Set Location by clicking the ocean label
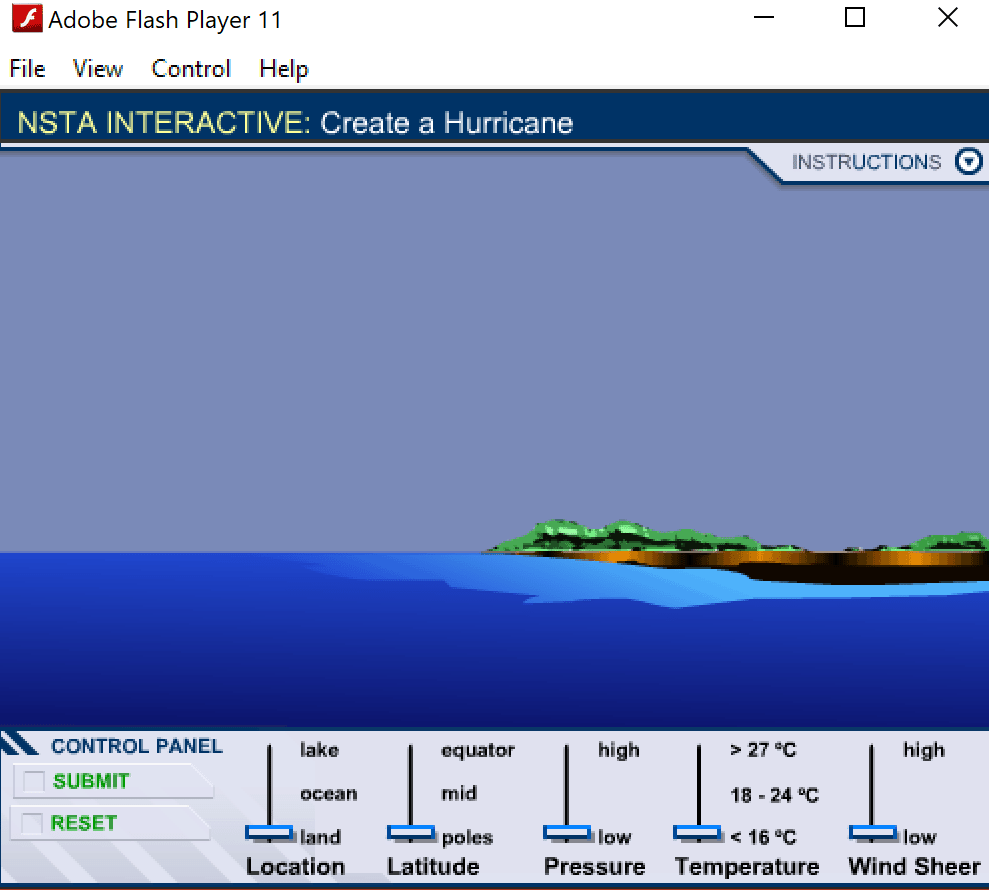The image size is (989, 890). 329,793
